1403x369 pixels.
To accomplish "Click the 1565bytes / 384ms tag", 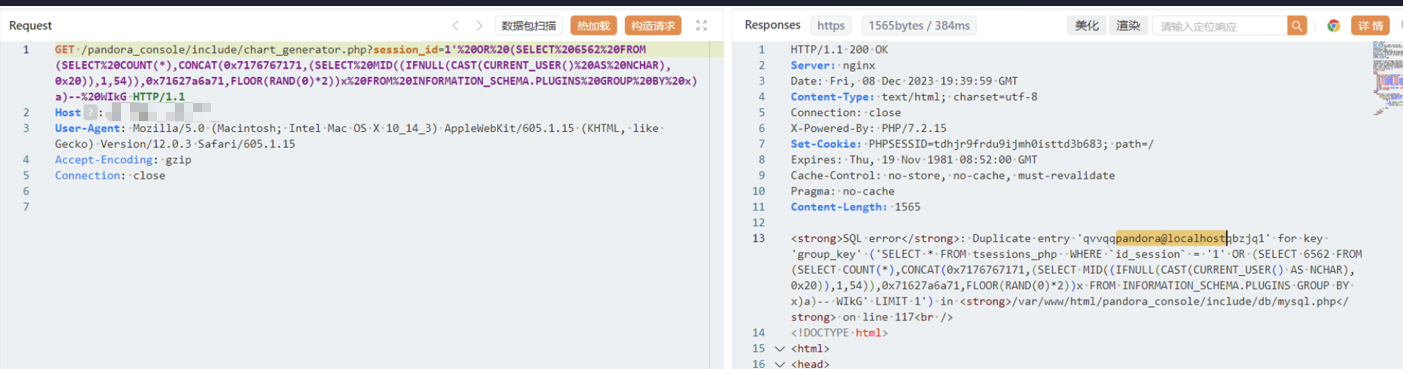I will point(918,25).
